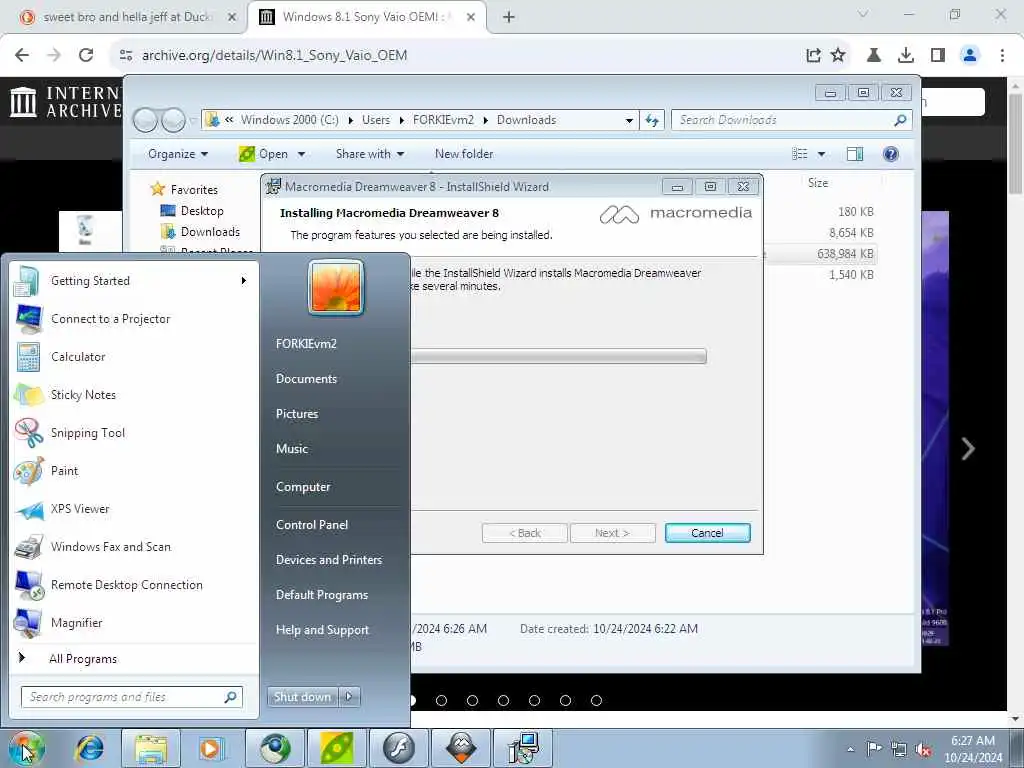This screenshot has height=768, width=1024.
Task: Open address bar history dropdown
Action: point(629,120)
